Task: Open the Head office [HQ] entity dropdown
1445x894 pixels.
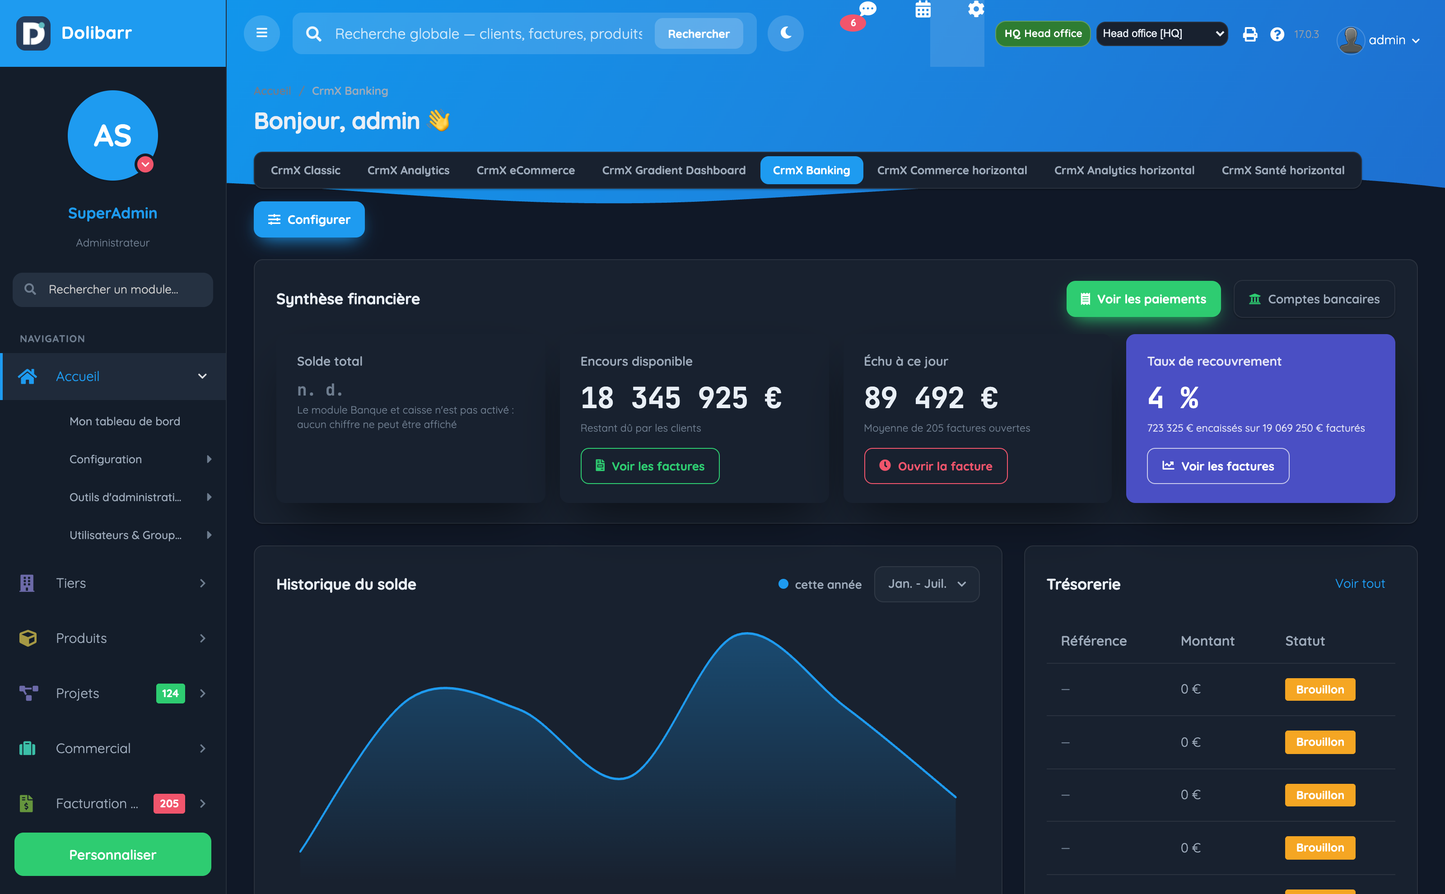Action: (x=1162, y=34)
